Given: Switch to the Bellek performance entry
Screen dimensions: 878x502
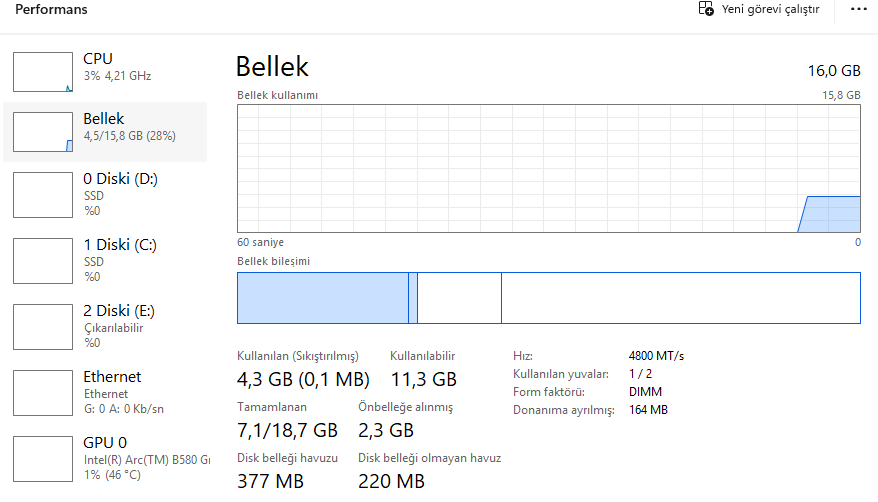Looking at the screenshot, I should coord(105,132).
